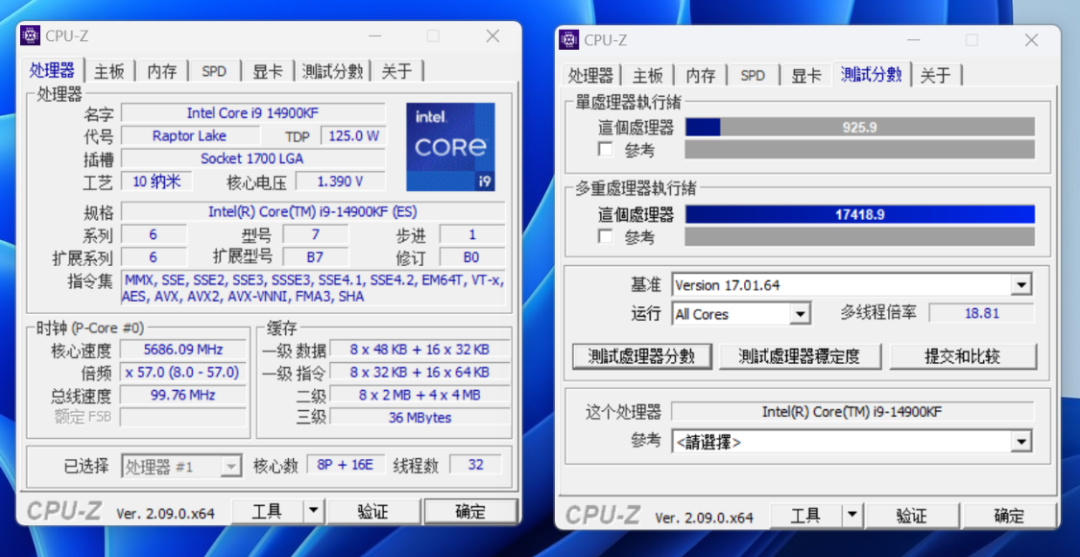Screen dimensions: 1080x557
Task: Select 測試分數 tab in right window
Action: point(872,74)
